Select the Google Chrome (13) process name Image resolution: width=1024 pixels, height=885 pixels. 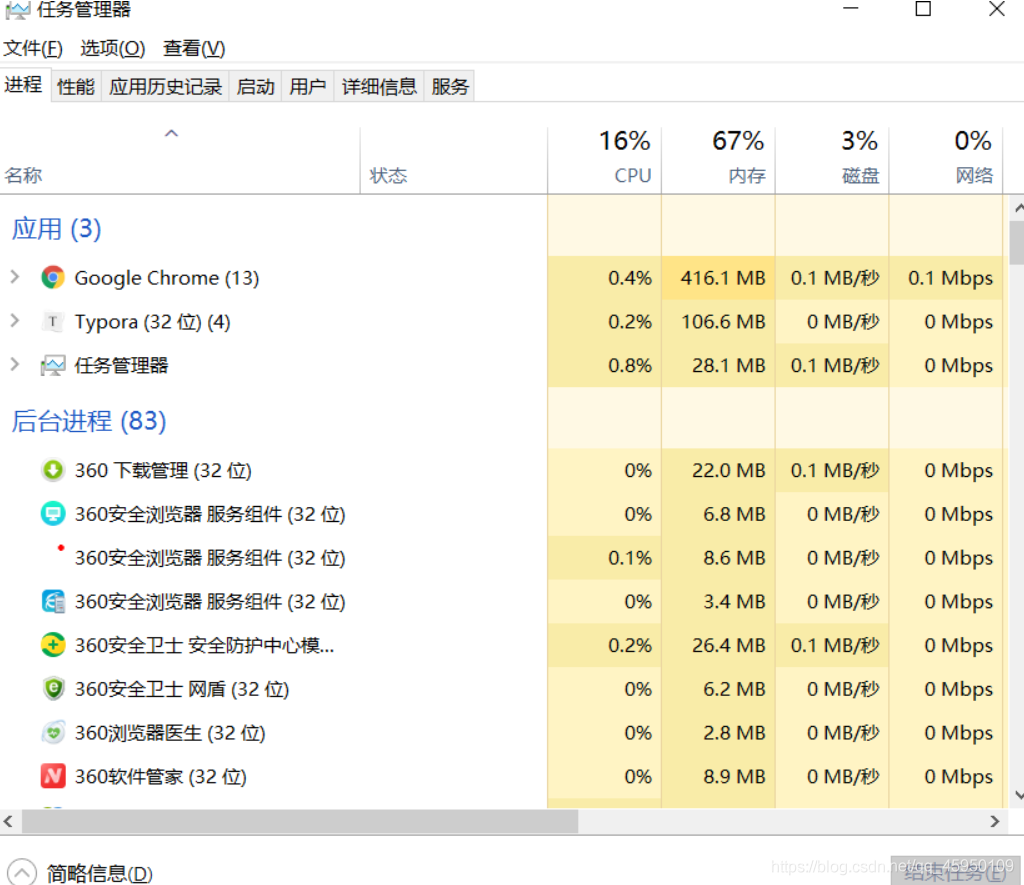(x=167, y=278)
